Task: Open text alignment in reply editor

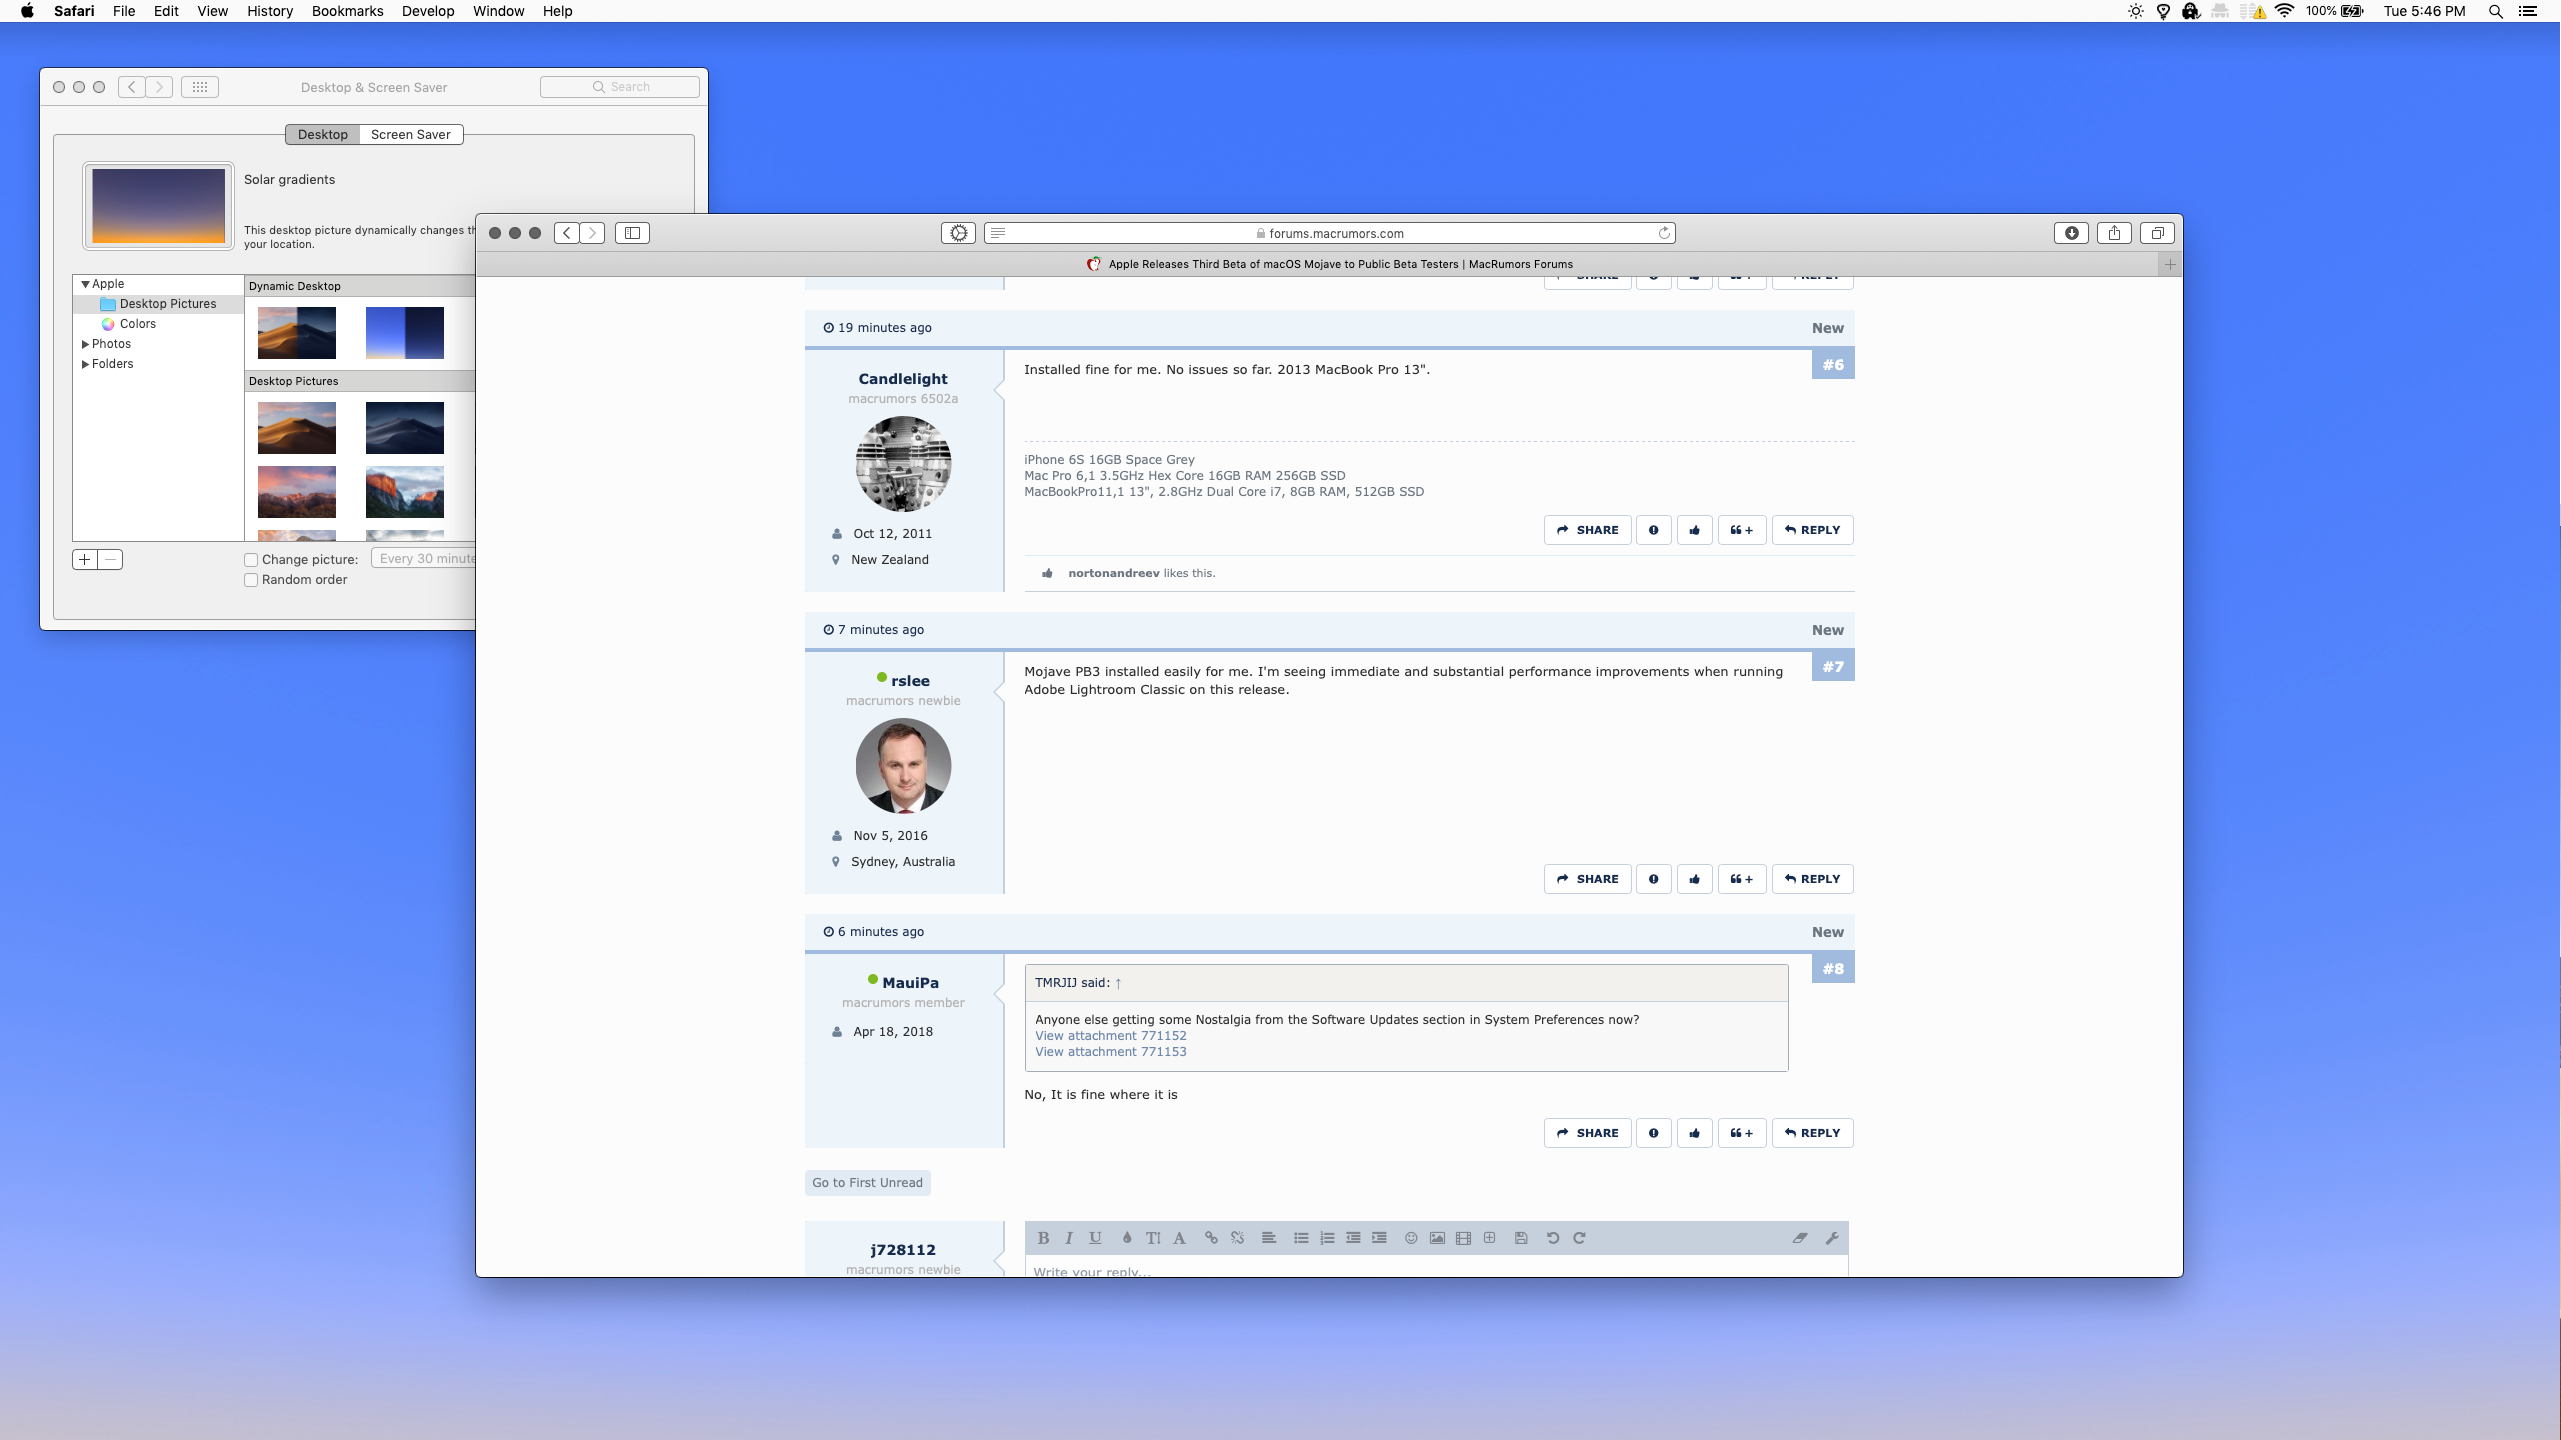Action: (1269, 1238)
